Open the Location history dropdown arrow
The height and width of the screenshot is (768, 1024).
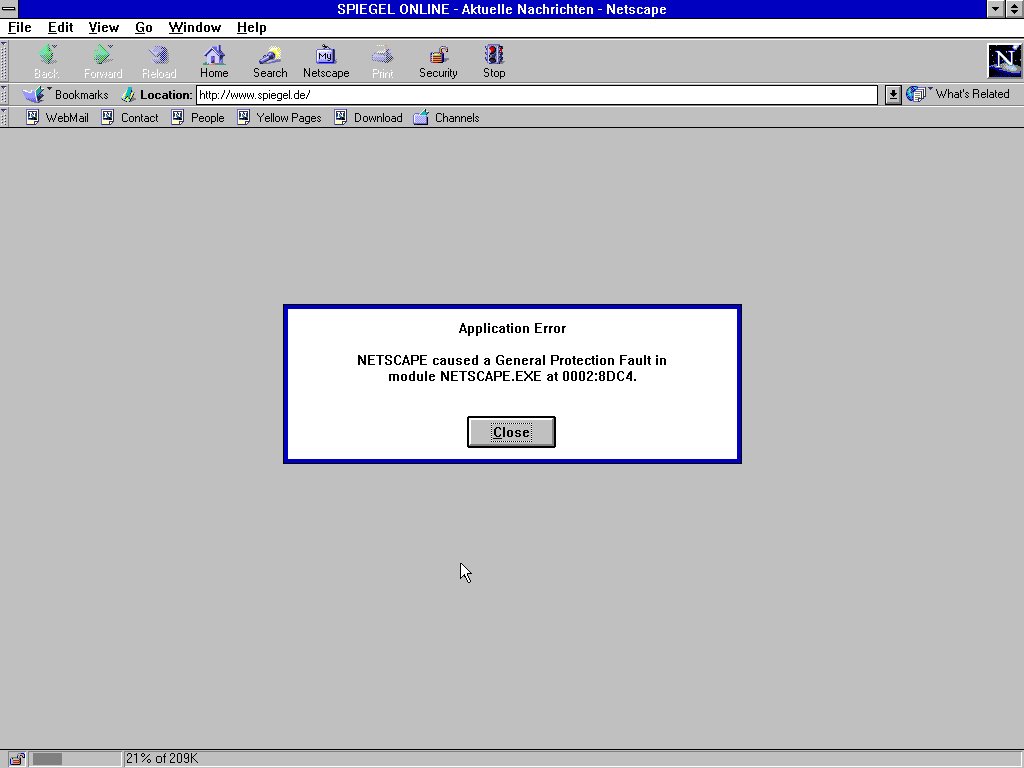tap(892, 94)
